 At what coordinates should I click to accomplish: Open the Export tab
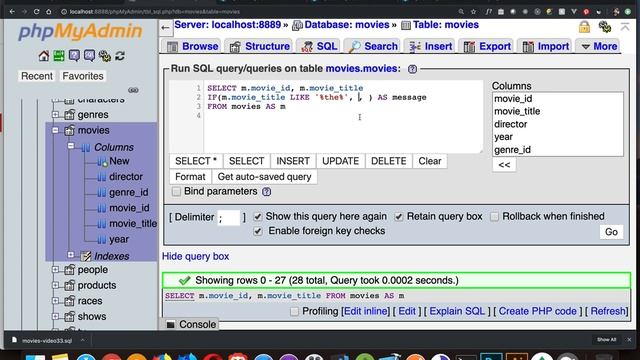486,47
